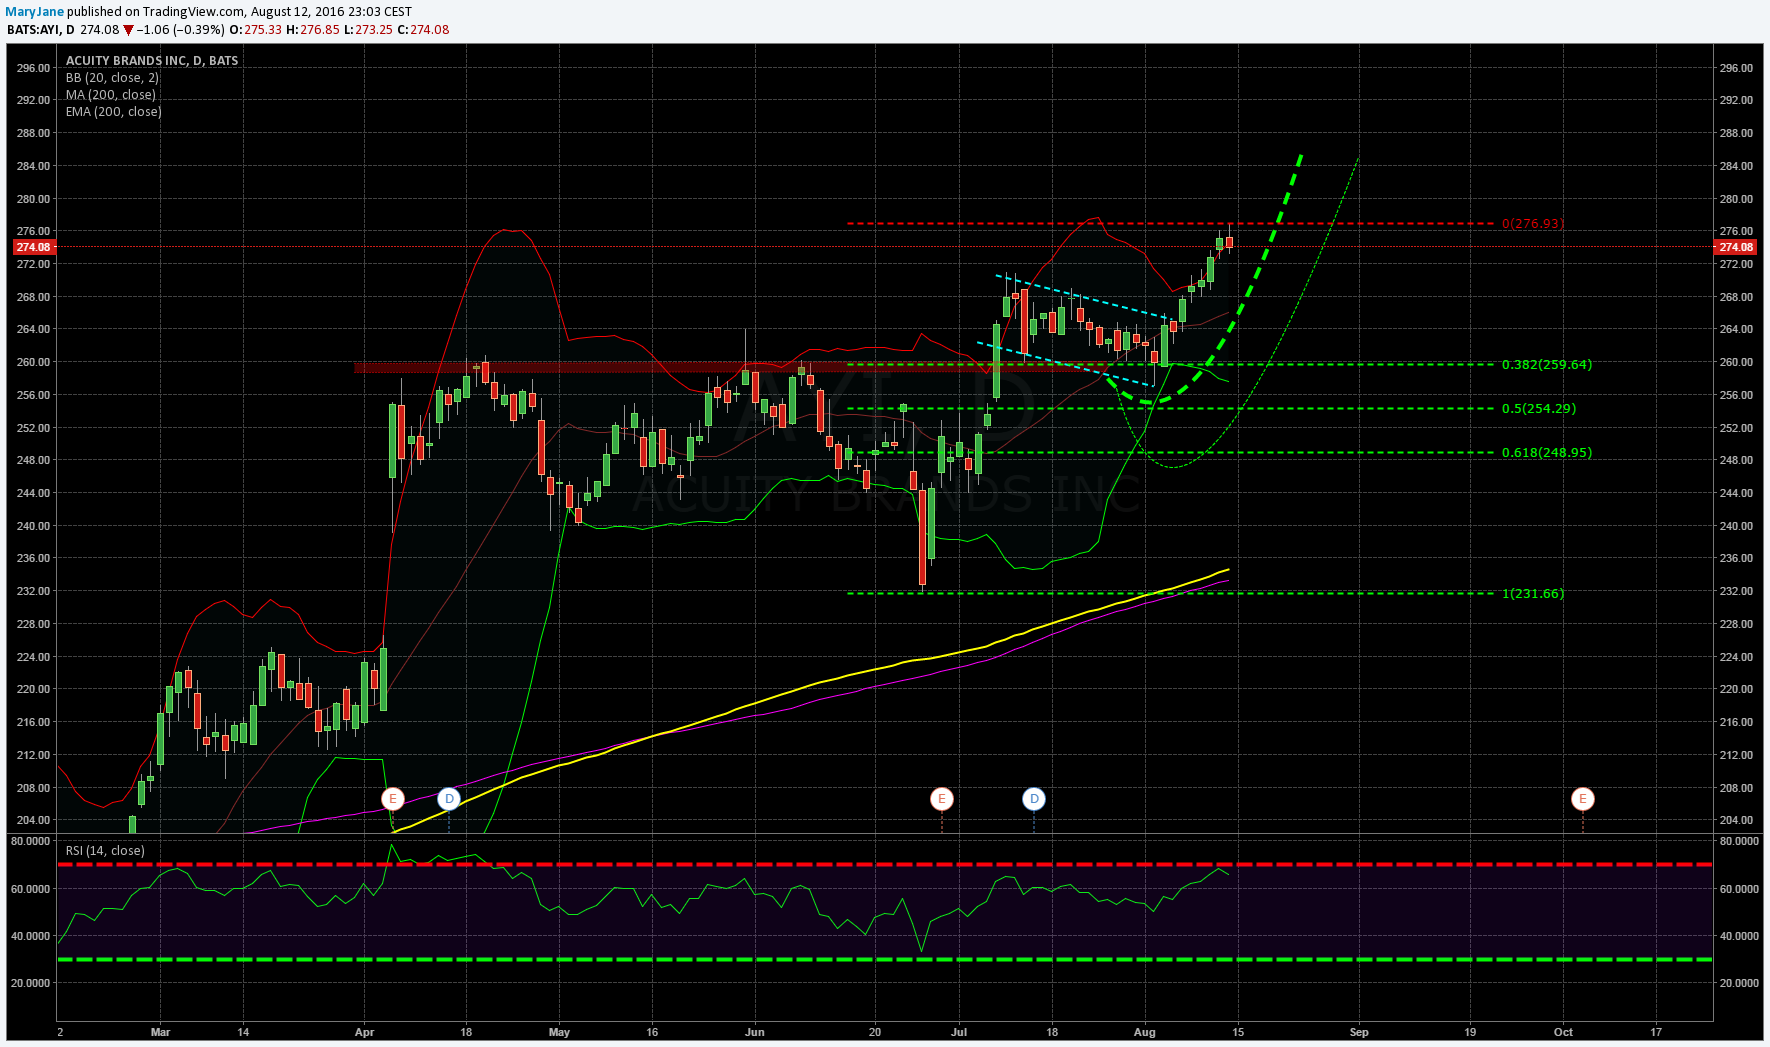
Task: Click the upcoming earnings E marker near October
Action: coord(1582,799)
